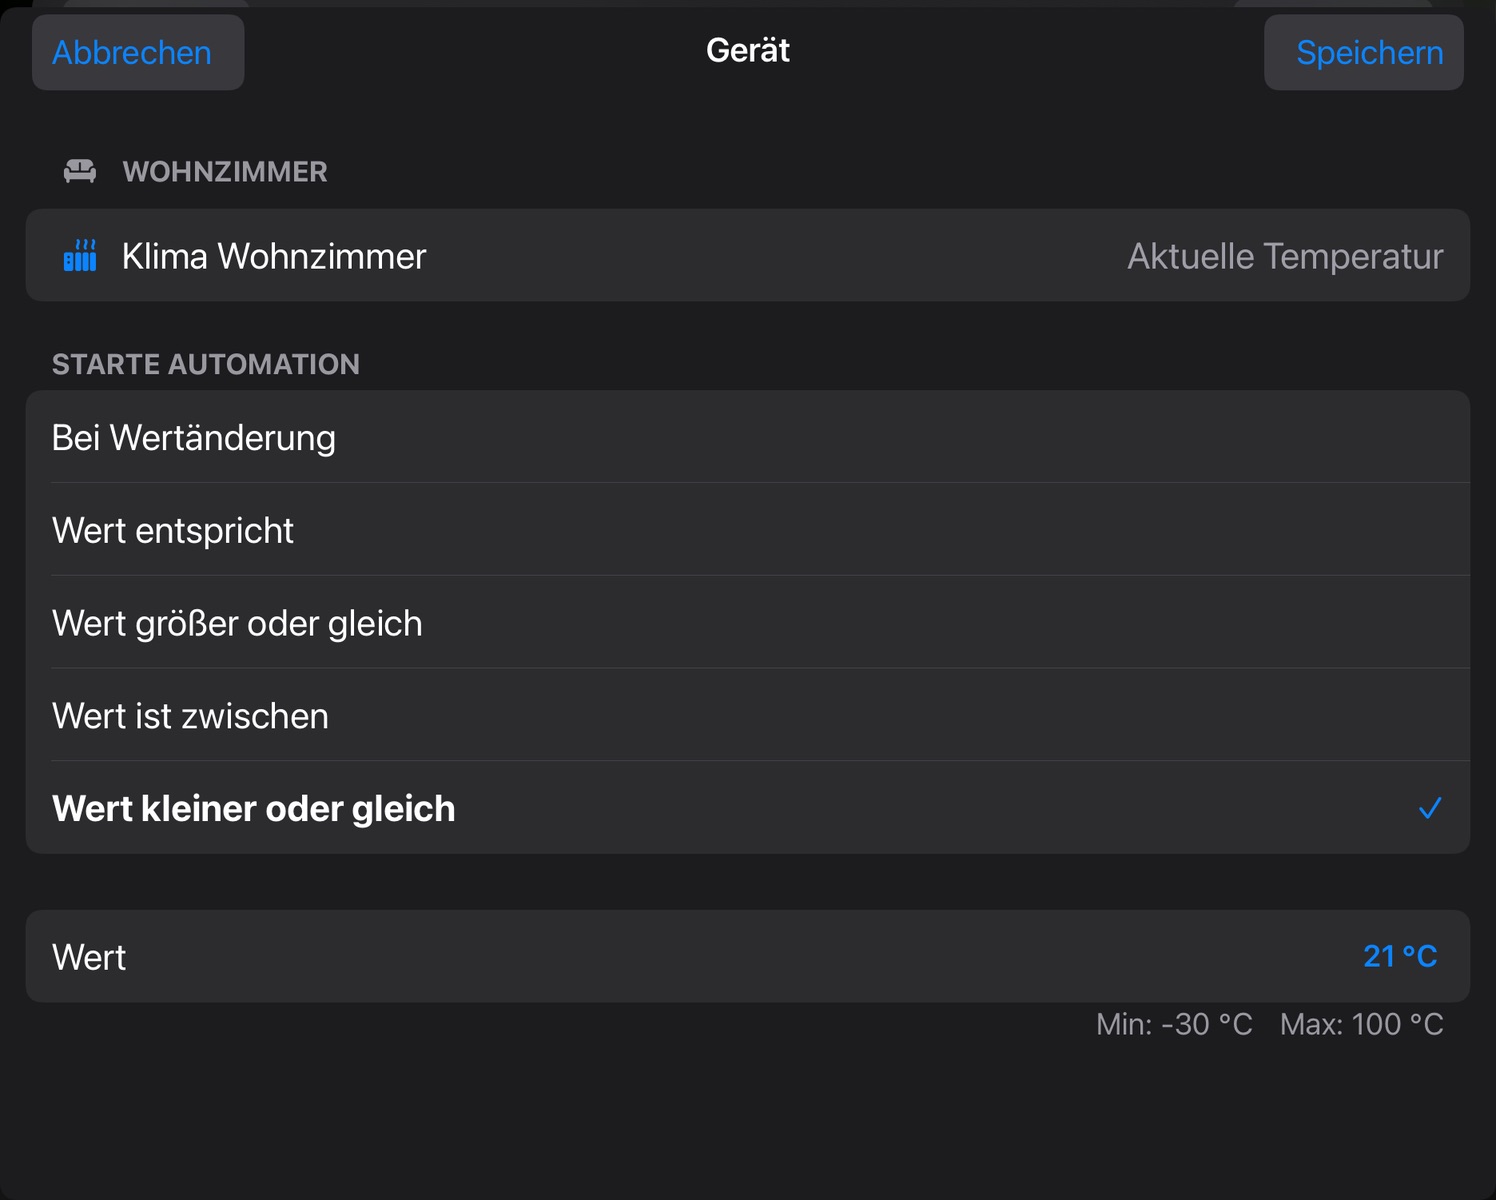Tap the blue radiator climate icon
This screenshot has height=1200, width=1496.
(x=80, y=256)
